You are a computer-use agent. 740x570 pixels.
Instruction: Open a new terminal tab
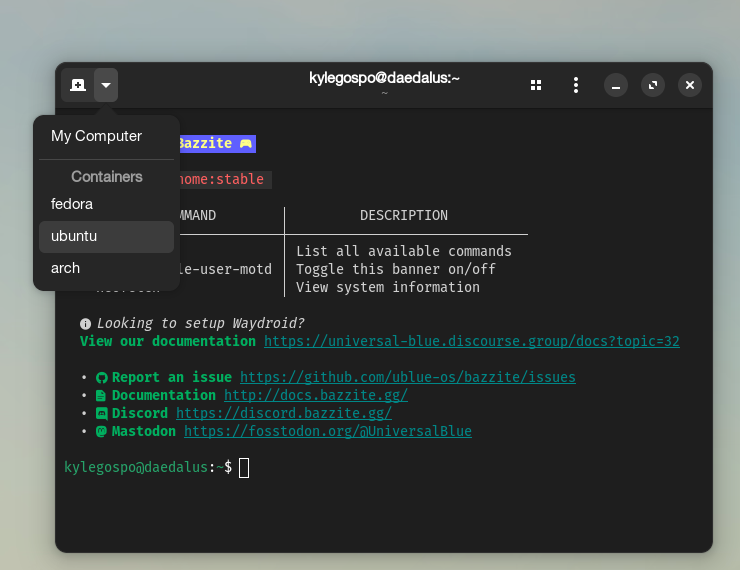(x=78, y=85)
